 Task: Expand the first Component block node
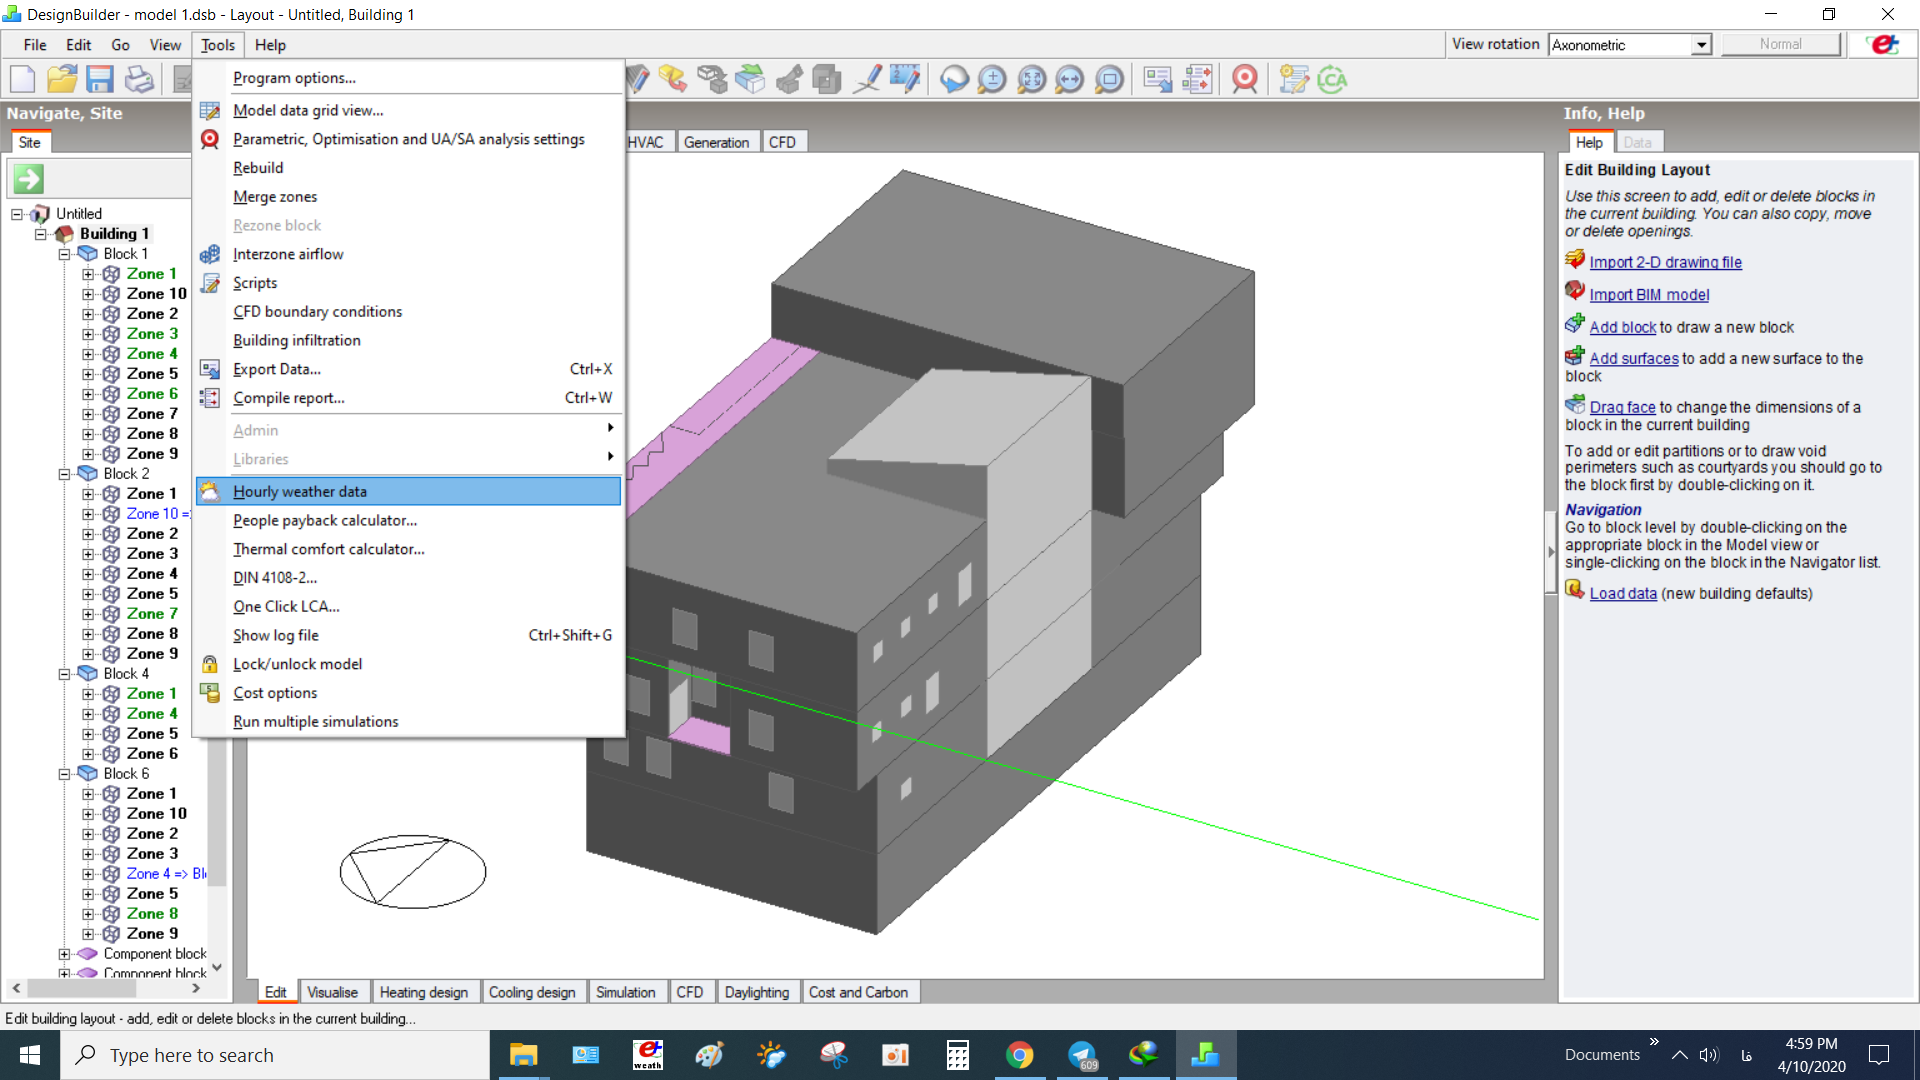click(64, 954)
